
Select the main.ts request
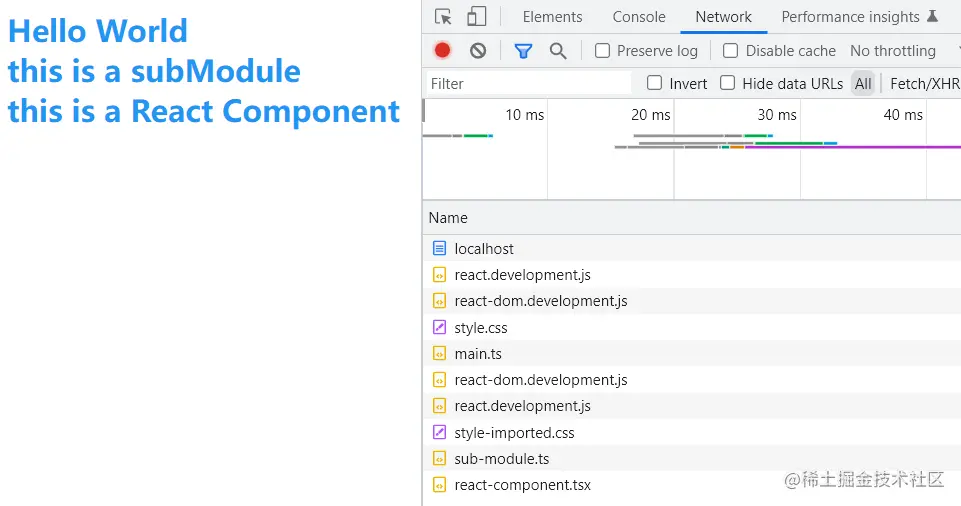pos(691,353)
